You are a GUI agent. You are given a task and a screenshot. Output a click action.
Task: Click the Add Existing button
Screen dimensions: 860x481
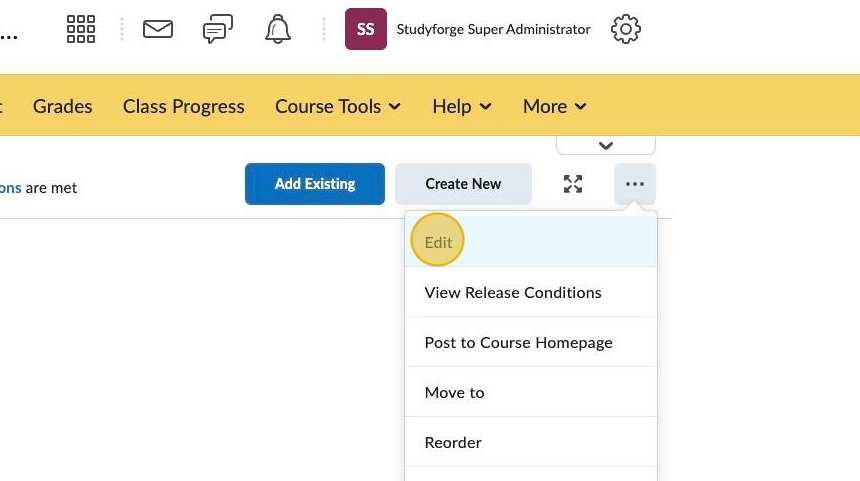click(x=315, y=184)
